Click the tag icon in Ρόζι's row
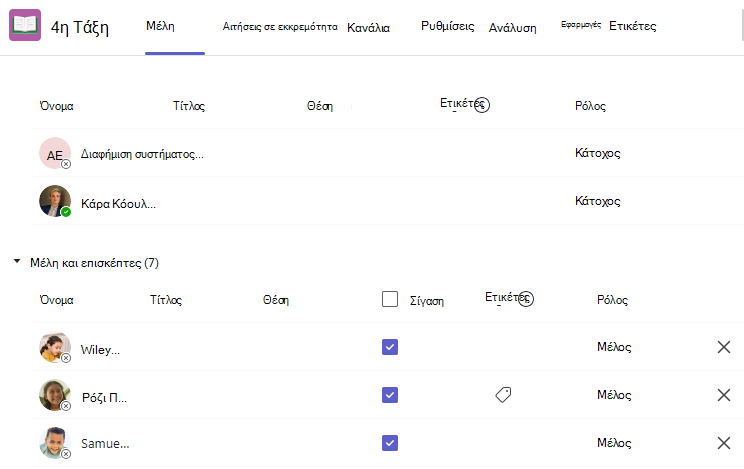744x469 pixels. 503,394
